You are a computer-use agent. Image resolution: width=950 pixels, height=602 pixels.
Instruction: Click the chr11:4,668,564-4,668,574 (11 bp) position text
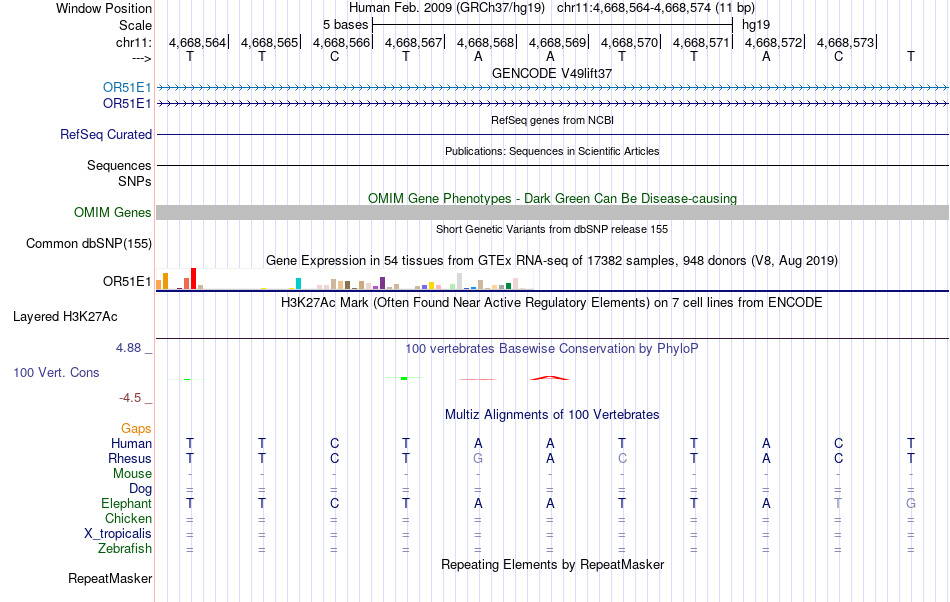coord(656,8)
